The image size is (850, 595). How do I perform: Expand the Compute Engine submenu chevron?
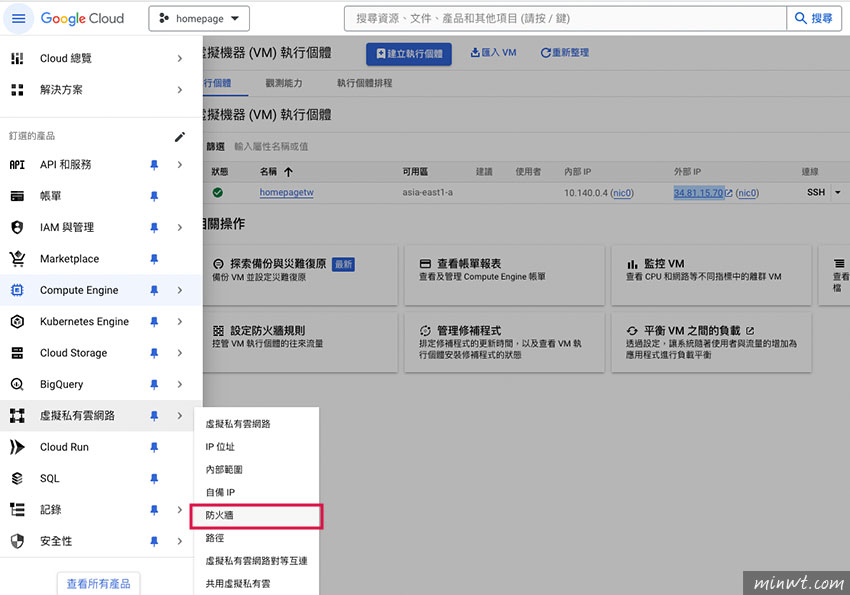(179, 290)
